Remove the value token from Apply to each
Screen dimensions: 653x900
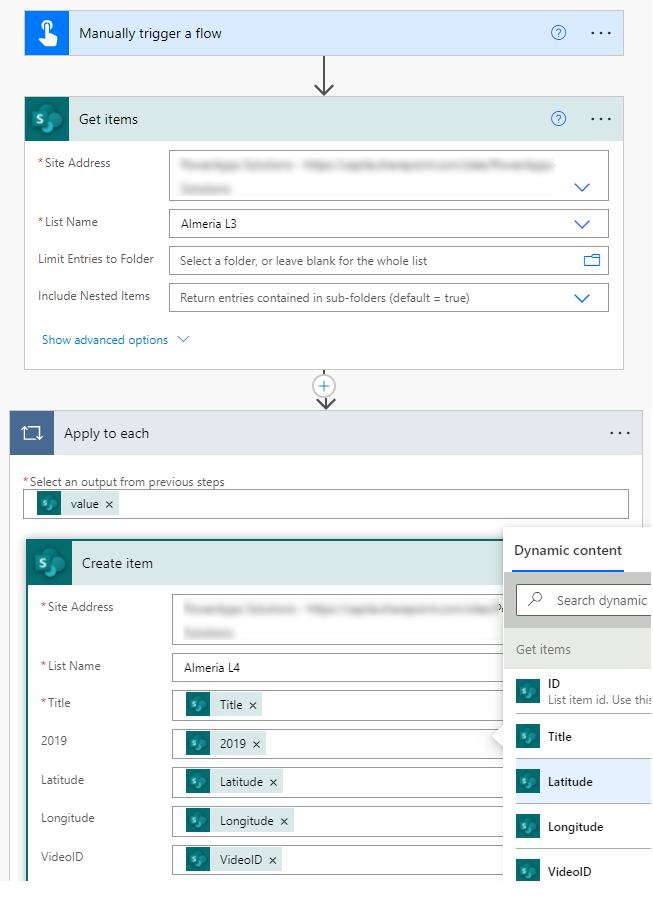click(x=109, y=504)
